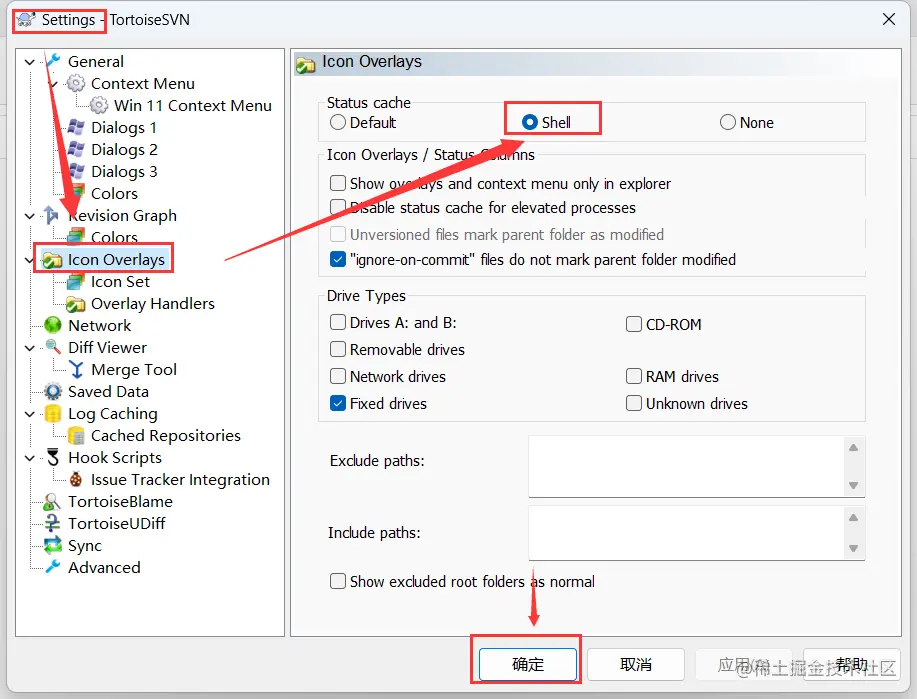Click the 取消 (Cancel) button
This screenshot has height=699, width=917.
pos(636,664)
